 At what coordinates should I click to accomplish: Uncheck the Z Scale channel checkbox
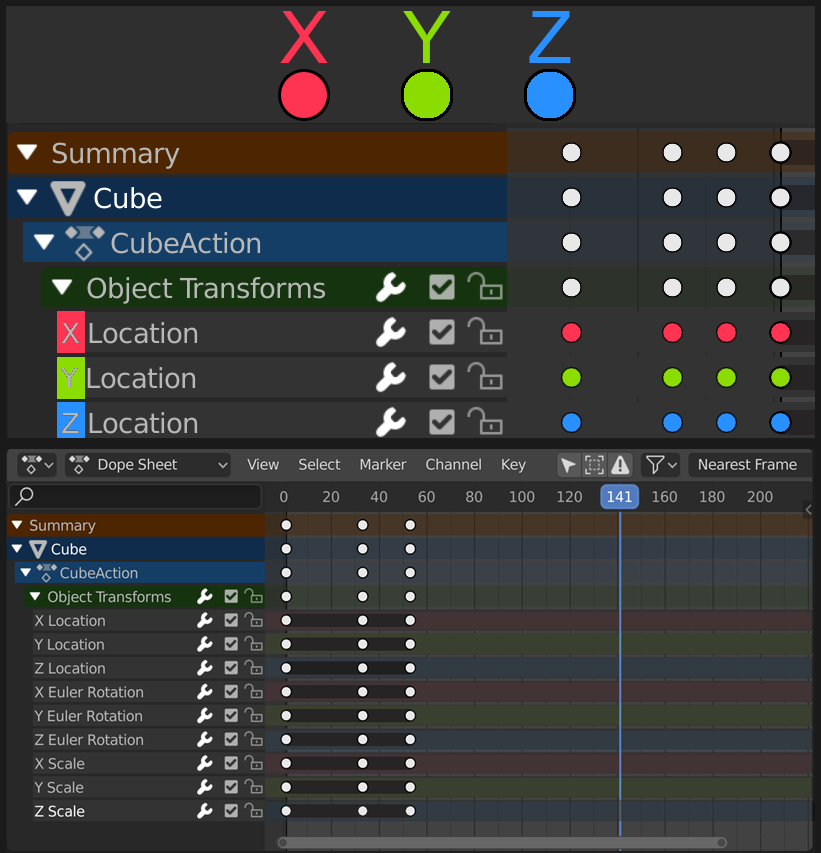231,811
